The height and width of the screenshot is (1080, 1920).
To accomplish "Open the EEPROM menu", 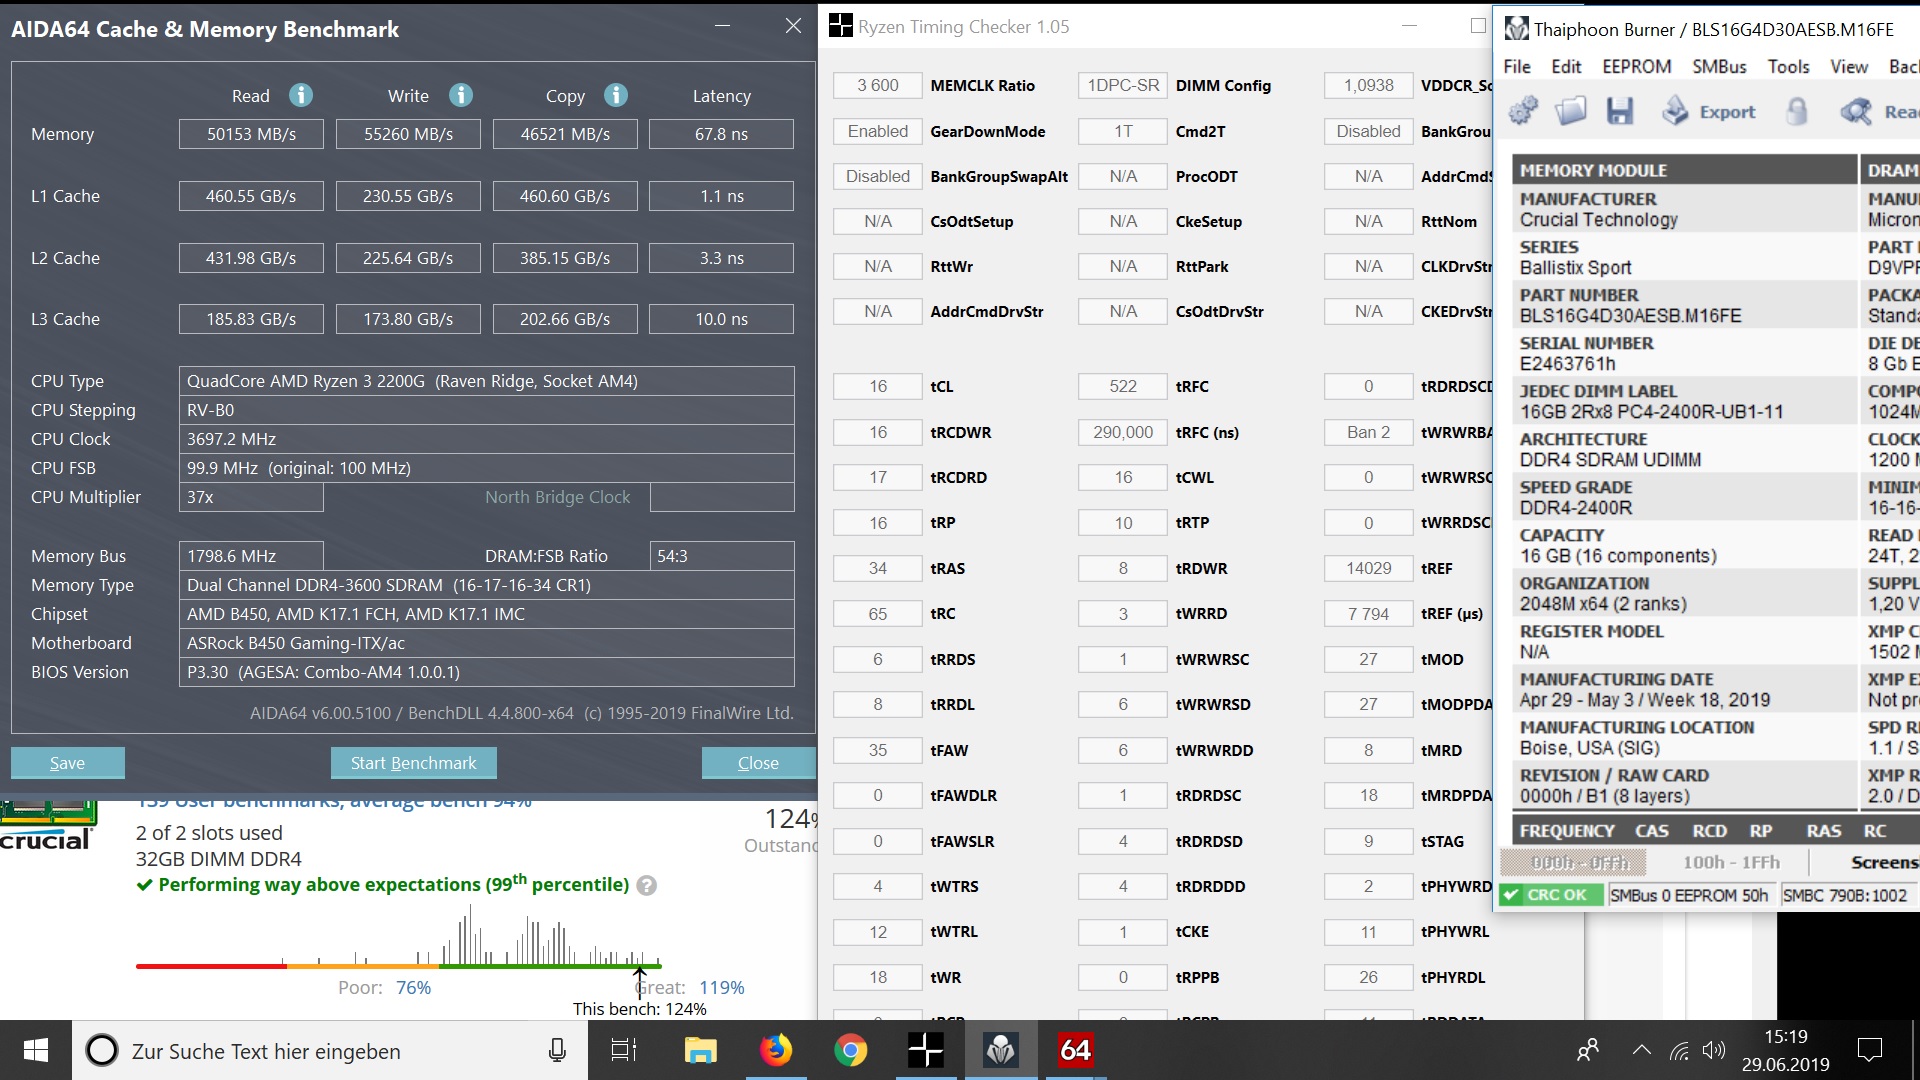I will (x=1636, y=67).
